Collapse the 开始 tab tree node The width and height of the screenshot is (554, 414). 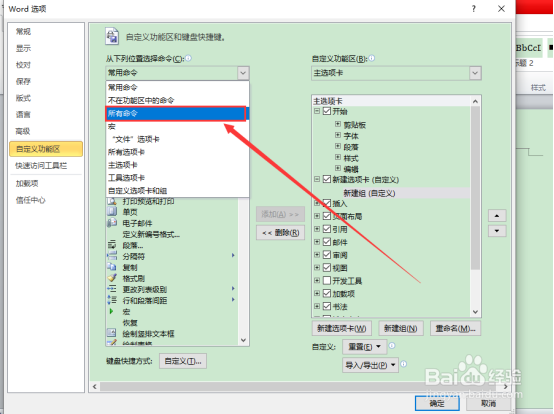pyautogui.click(x=317, y=111)
